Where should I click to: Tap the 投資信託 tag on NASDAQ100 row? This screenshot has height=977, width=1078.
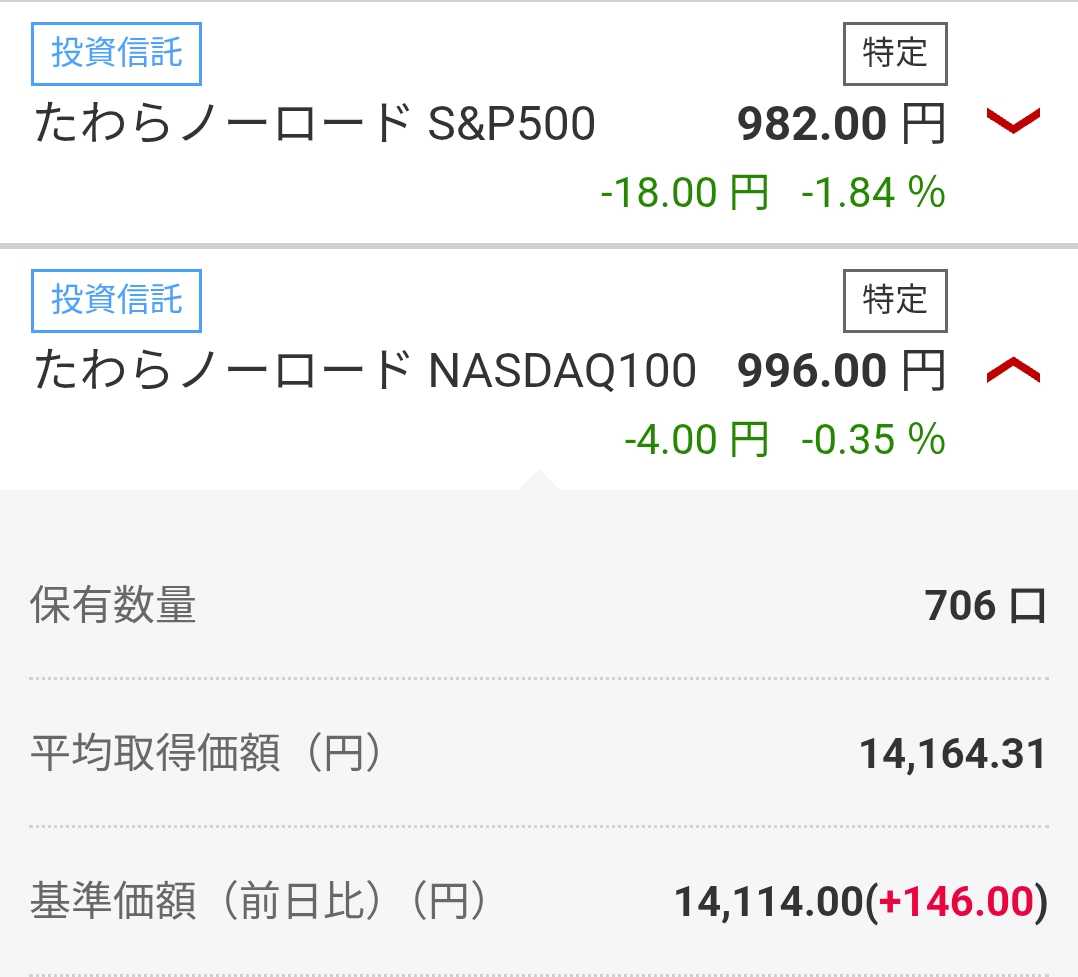click(x=117, y=300)
